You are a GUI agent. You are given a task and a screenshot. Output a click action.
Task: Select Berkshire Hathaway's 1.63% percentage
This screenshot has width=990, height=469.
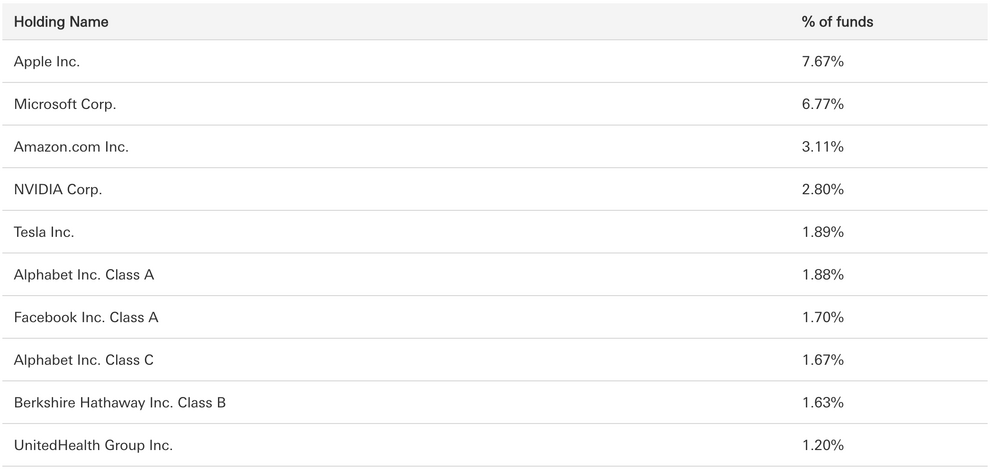click(x=823, y=403)
